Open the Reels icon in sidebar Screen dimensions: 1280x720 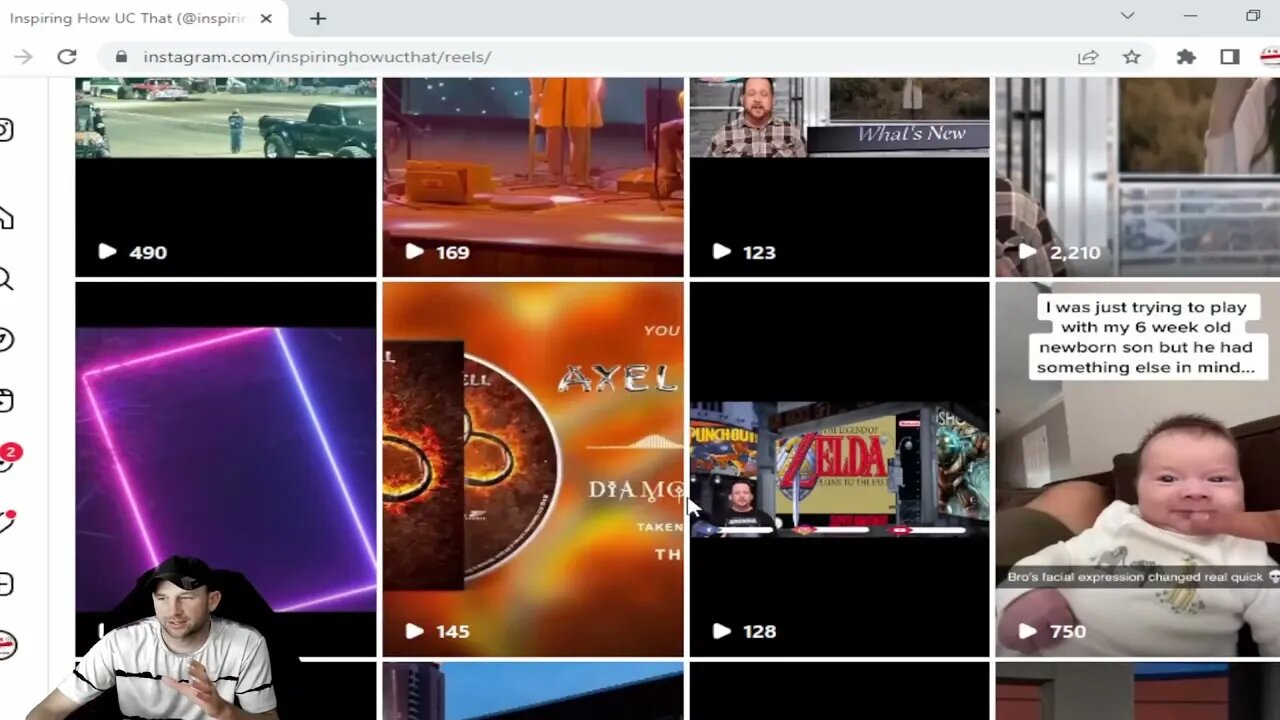tap(5, 401)
